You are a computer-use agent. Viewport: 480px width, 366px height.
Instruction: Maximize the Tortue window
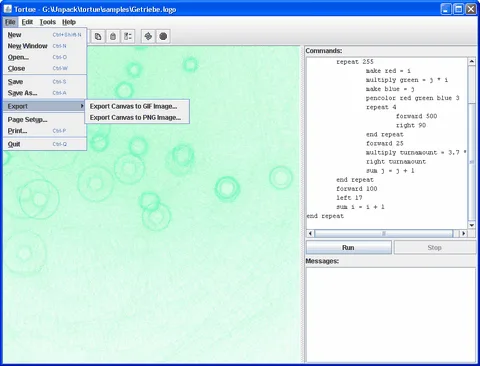(459, 9)
